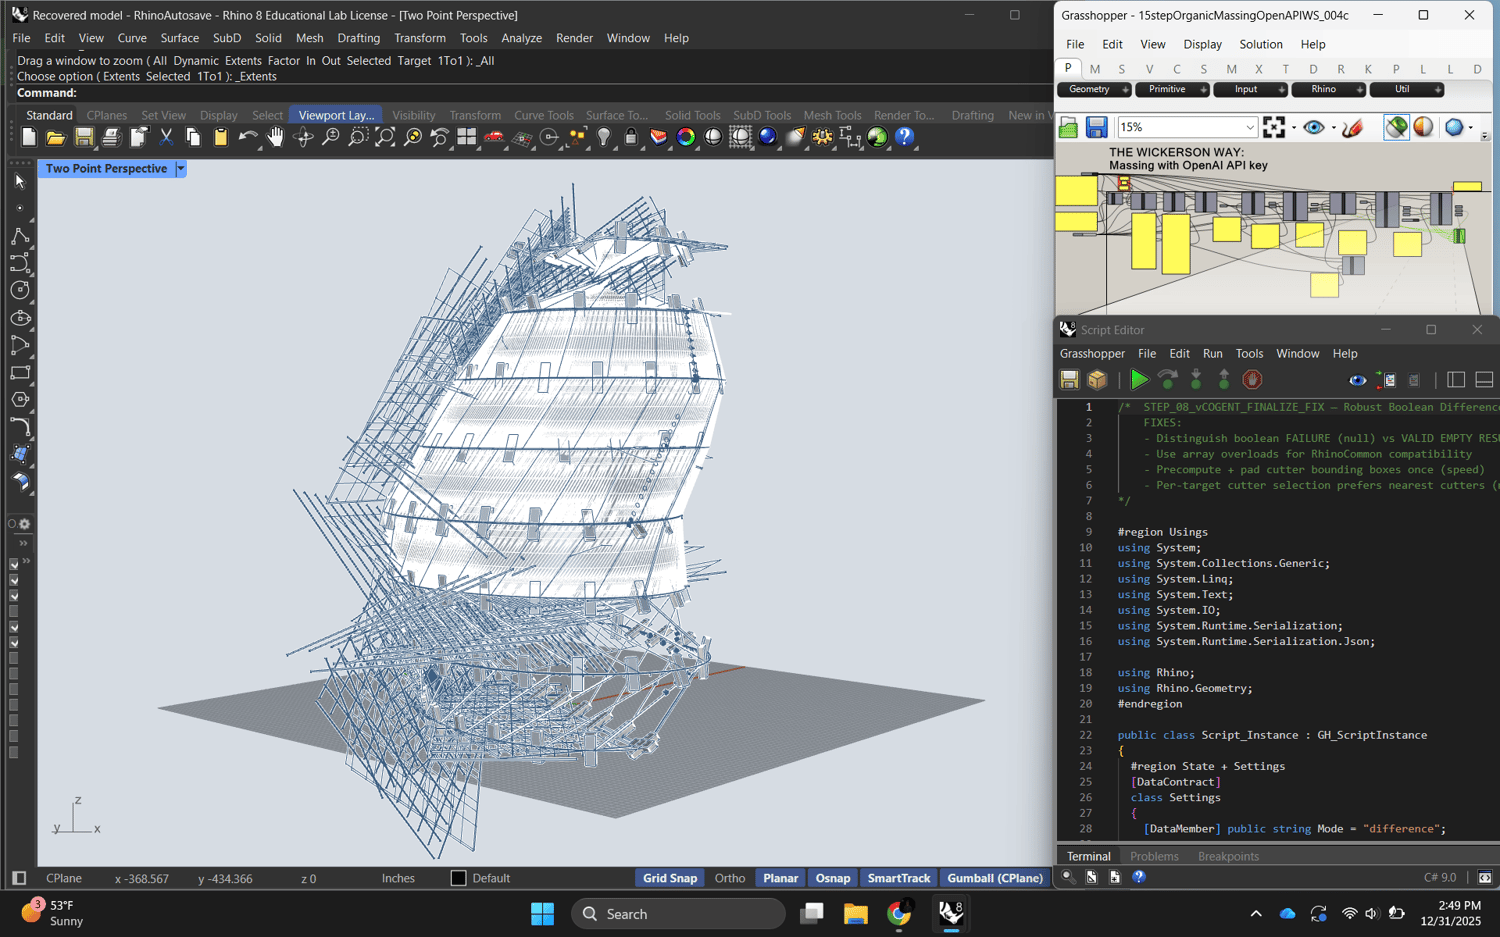Click the Zoom Extents icon in Grasshopper toolbar
This screenshot has width=1500, height=937.
(x=1274, y=128)
